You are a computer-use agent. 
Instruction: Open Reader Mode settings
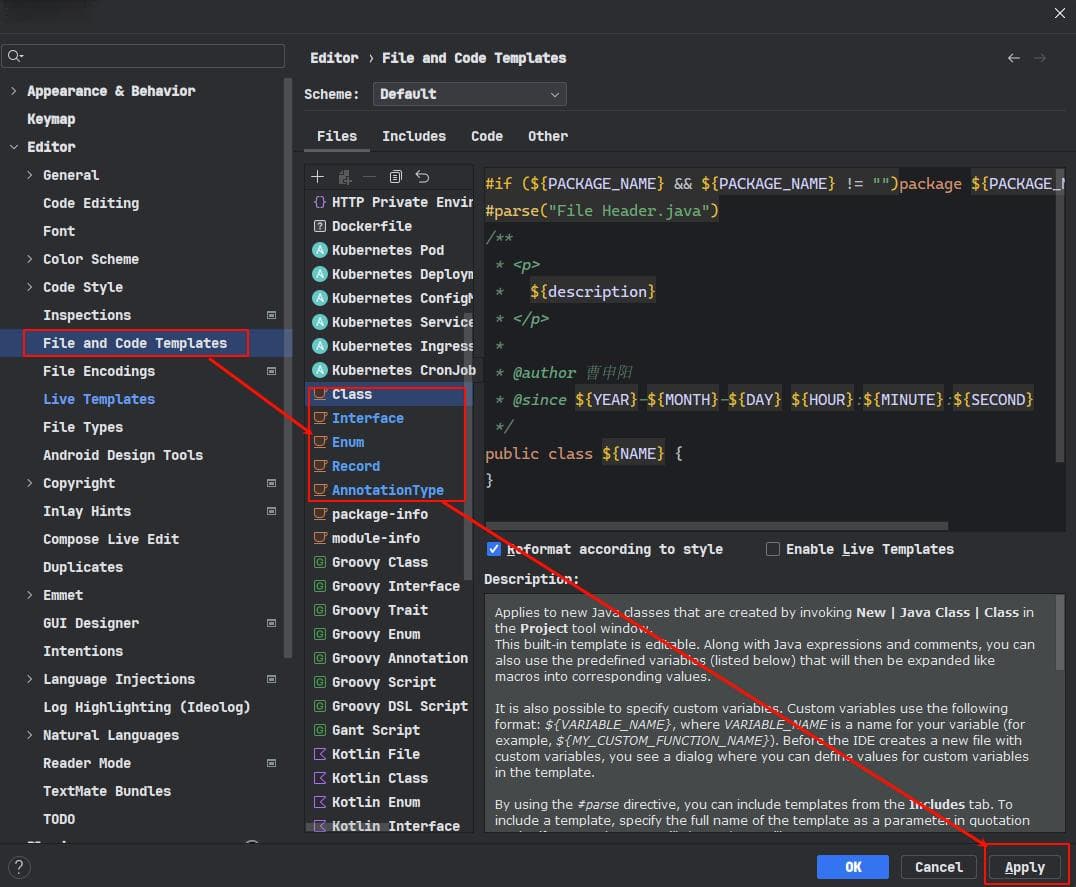tap(87, 763)
